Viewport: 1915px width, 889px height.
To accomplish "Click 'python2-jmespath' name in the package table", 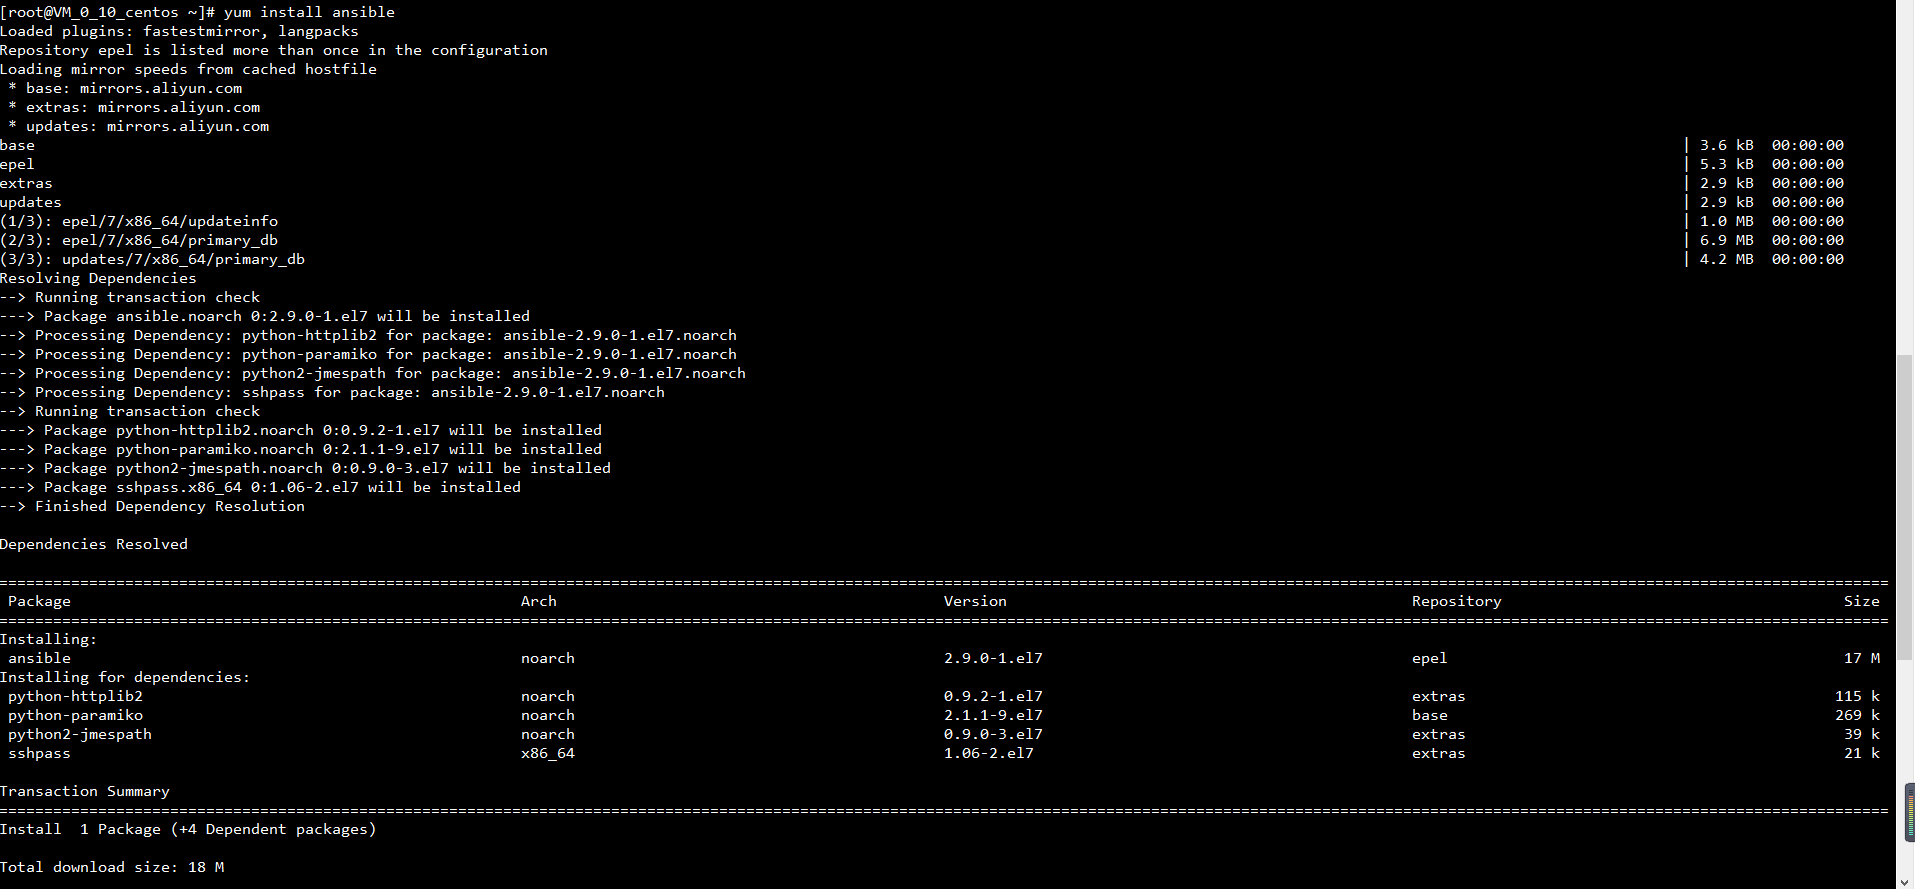I will click(80, 734).
